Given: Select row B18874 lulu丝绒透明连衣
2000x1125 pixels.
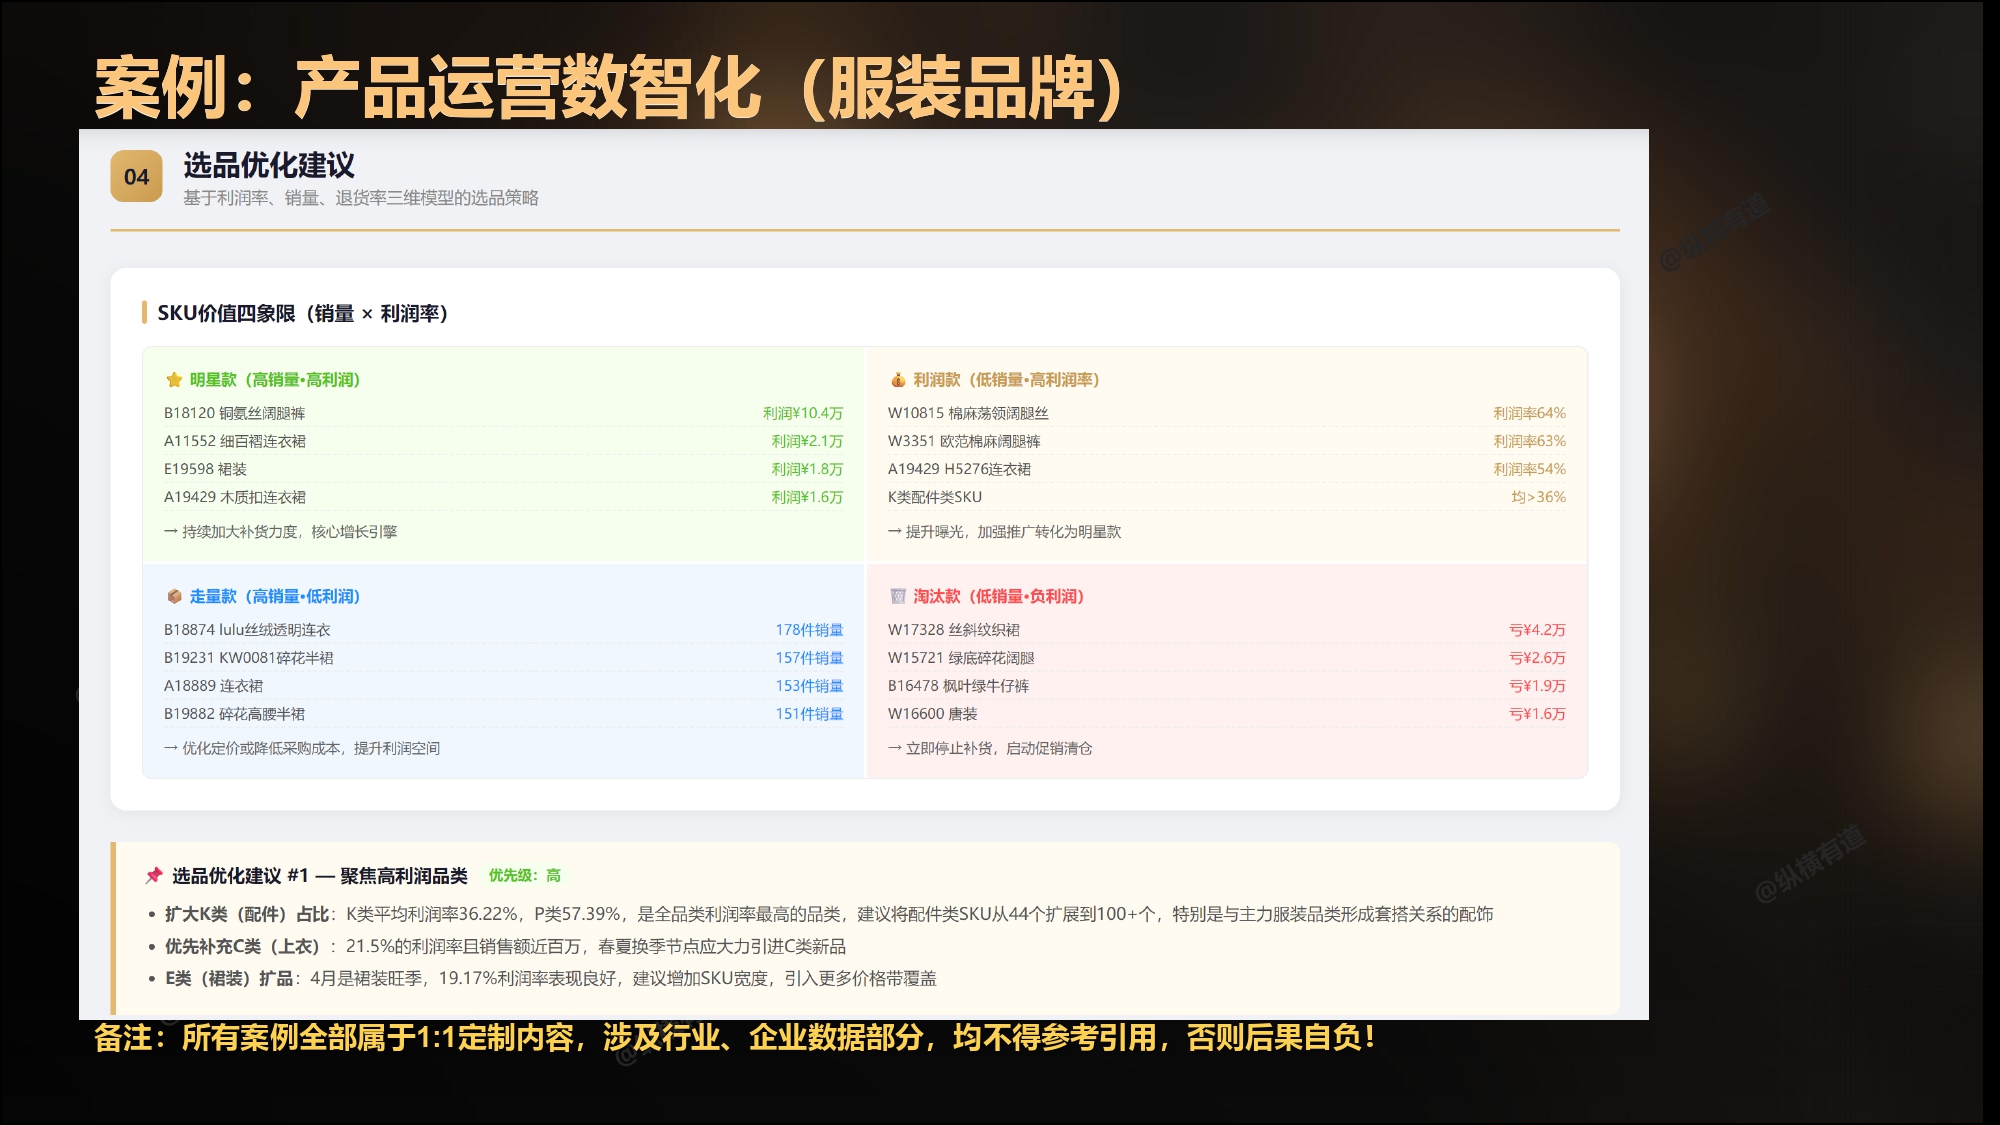Looking at the screenshot, I should 504,630.
